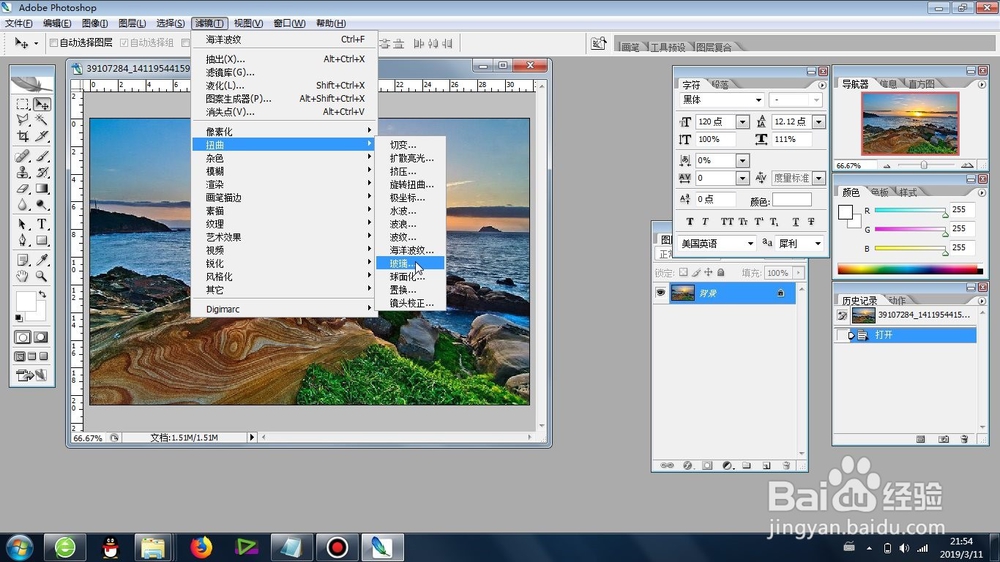Select the Notes tool
Image resolution: width=1000 pixels, height=562 pixels.
[x=23, y=260]
